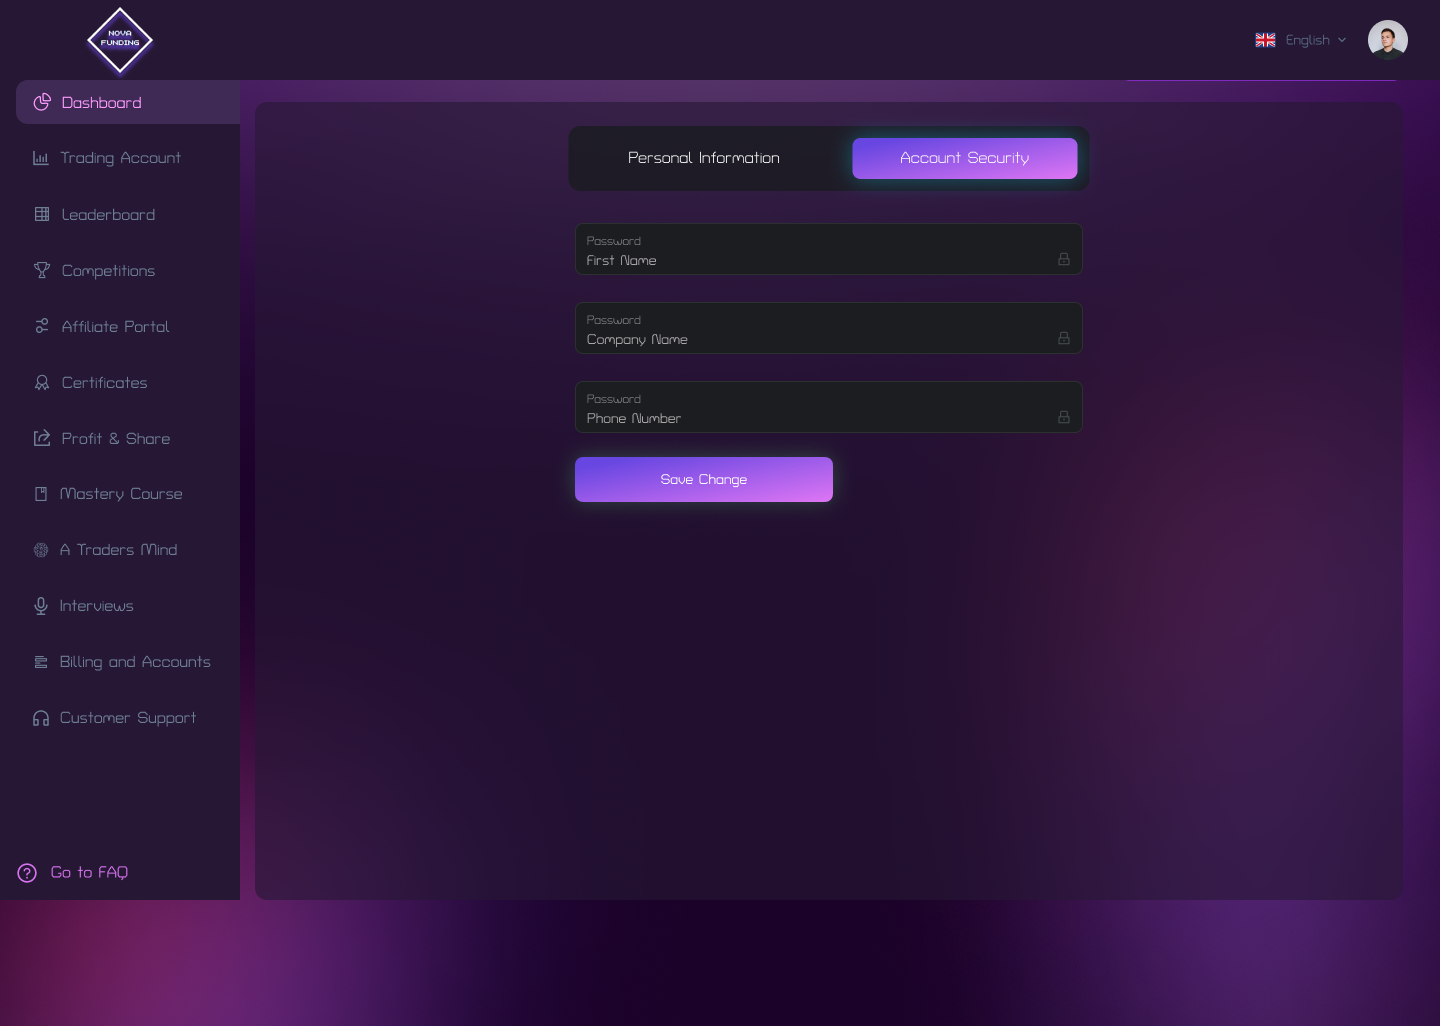Click the UK flag language selector
The width and height of the screenshot is (1440, 1026).
tap(1264, 40)
